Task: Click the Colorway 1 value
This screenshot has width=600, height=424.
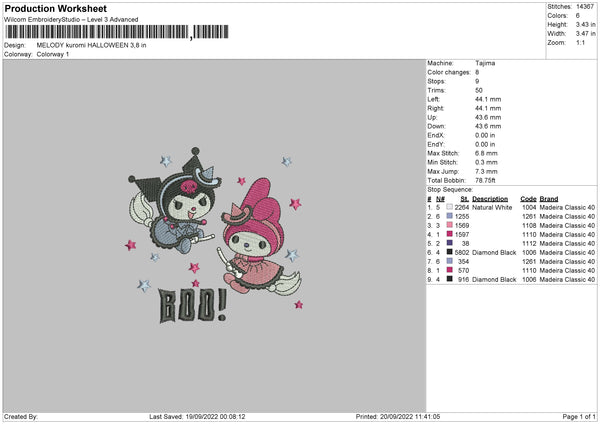Action: tap(53, 54)
